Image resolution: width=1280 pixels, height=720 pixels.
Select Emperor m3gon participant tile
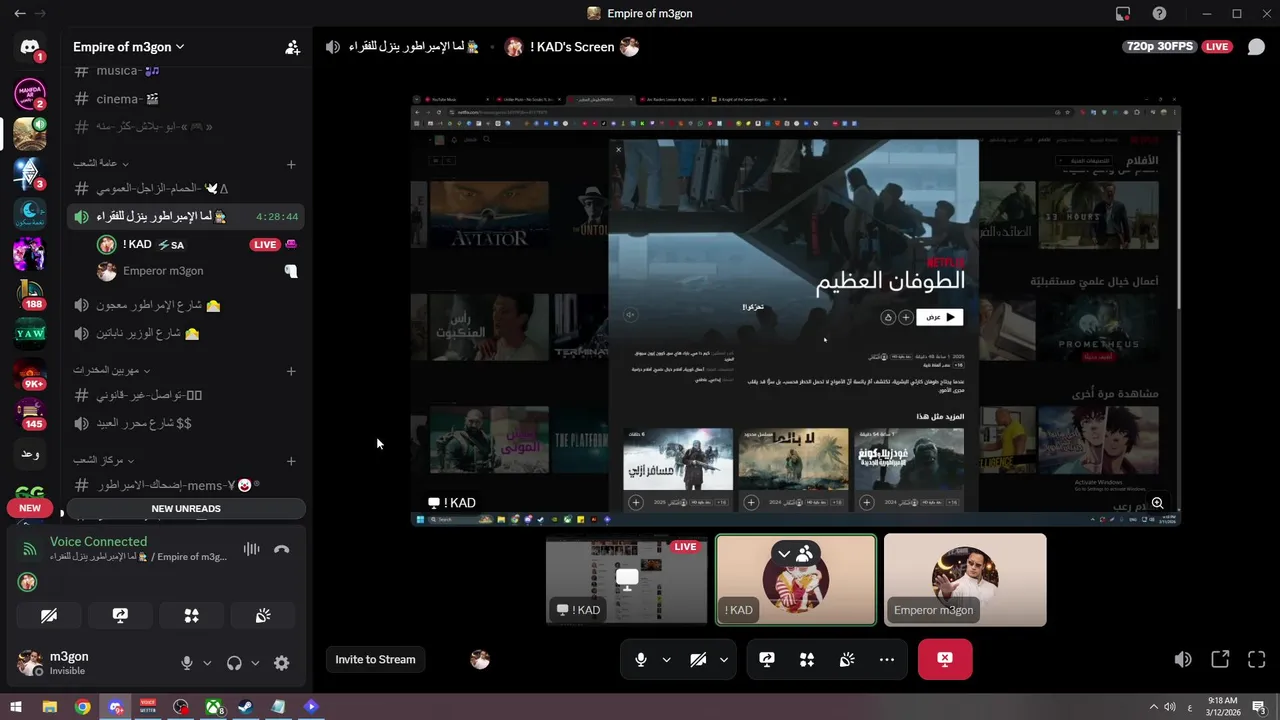click(965, 580)
